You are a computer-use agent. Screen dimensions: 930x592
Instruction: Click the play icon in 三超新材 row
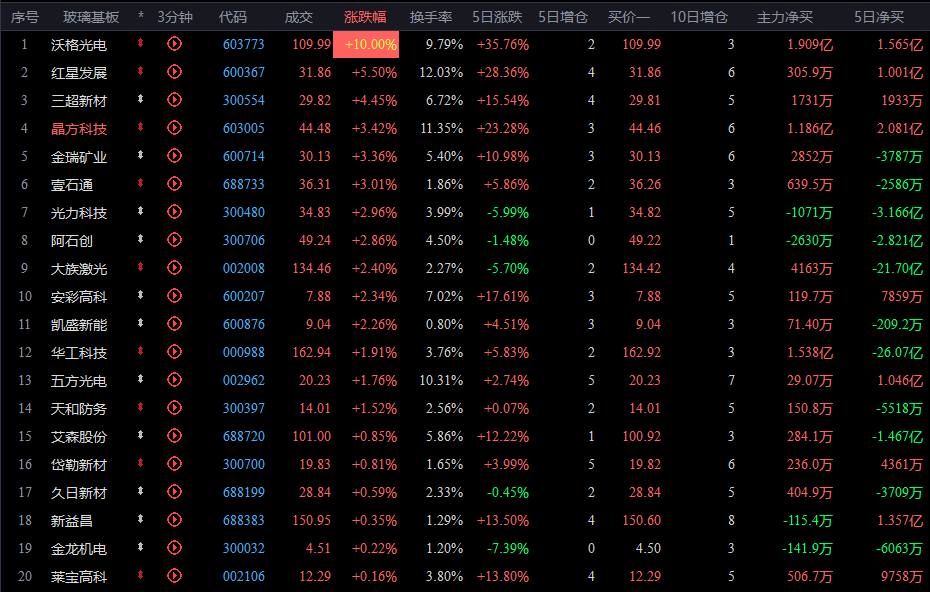tap(174, 100)
